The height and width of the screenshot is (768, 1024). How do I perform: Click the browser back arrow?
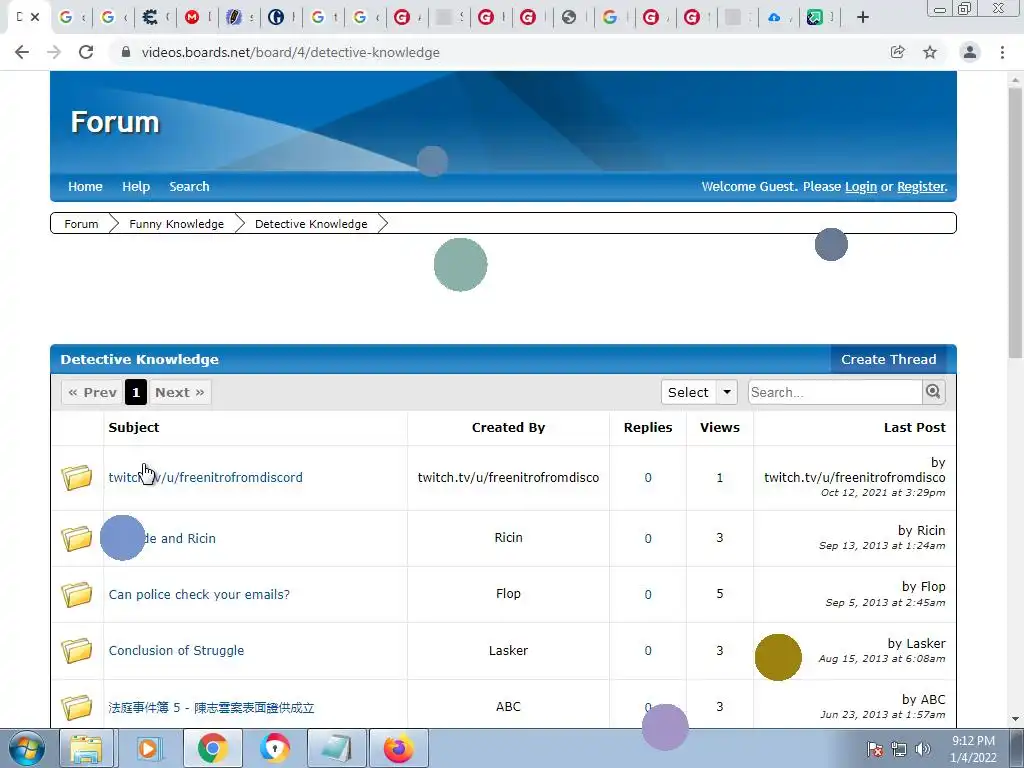click(x=22, y=52)
